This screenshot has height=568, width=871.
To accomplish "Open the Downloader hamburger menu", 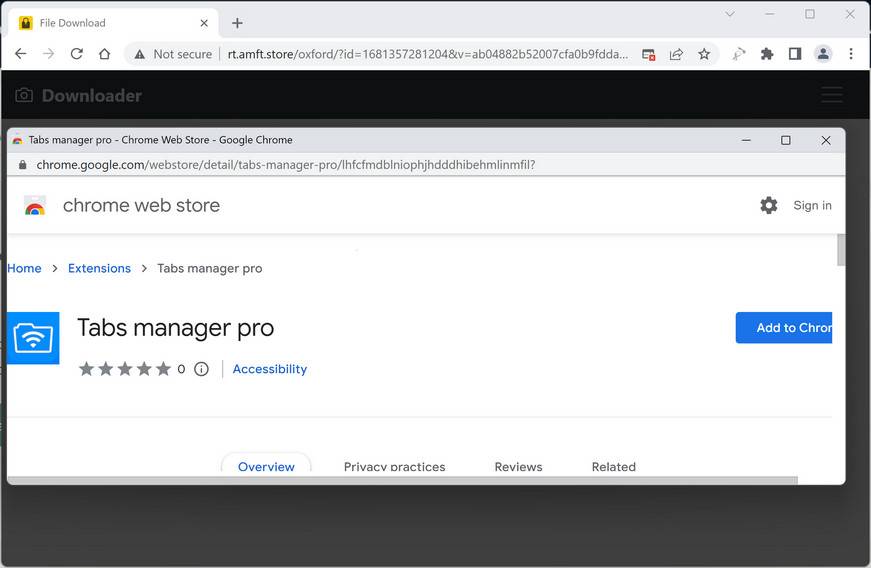I will [832, 95].
